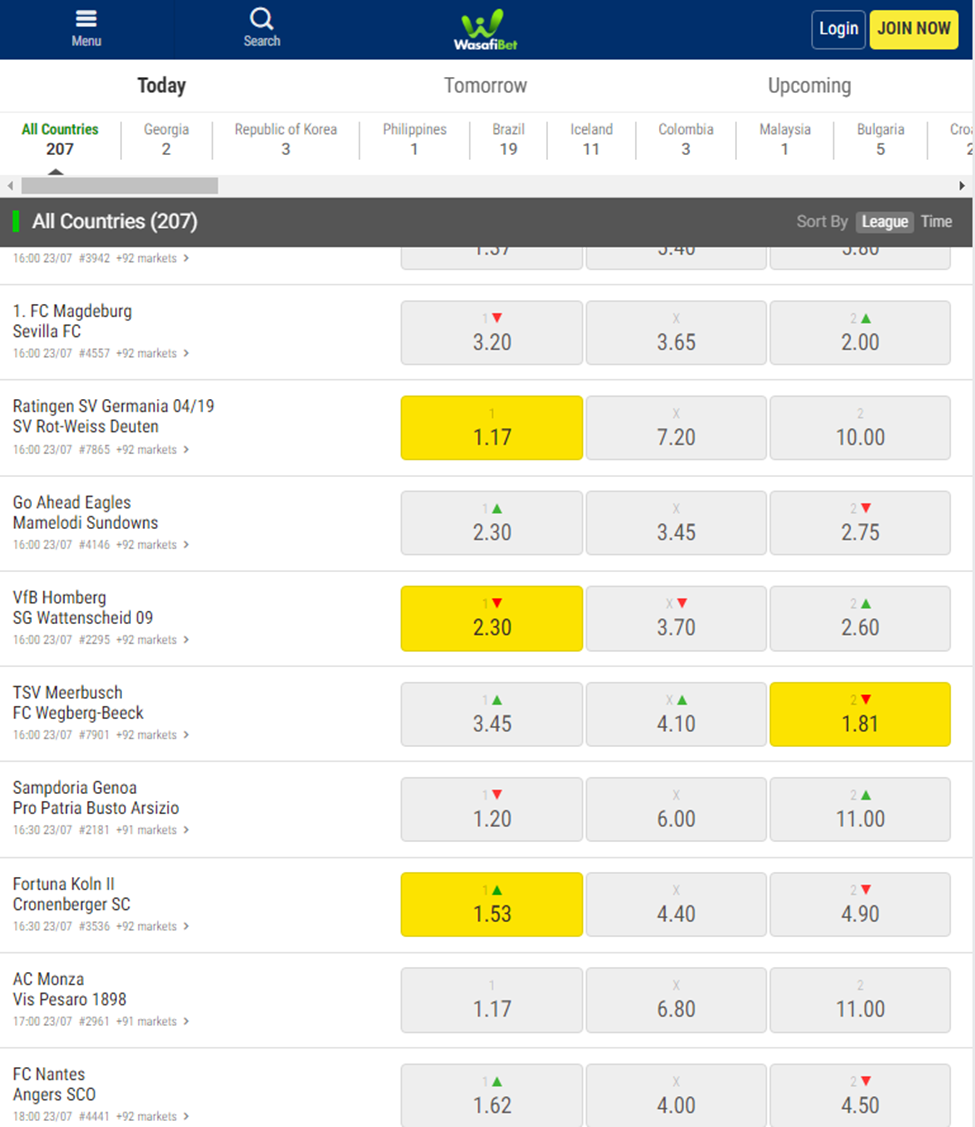Filter matches by Georgia

[x=166, y=139]
